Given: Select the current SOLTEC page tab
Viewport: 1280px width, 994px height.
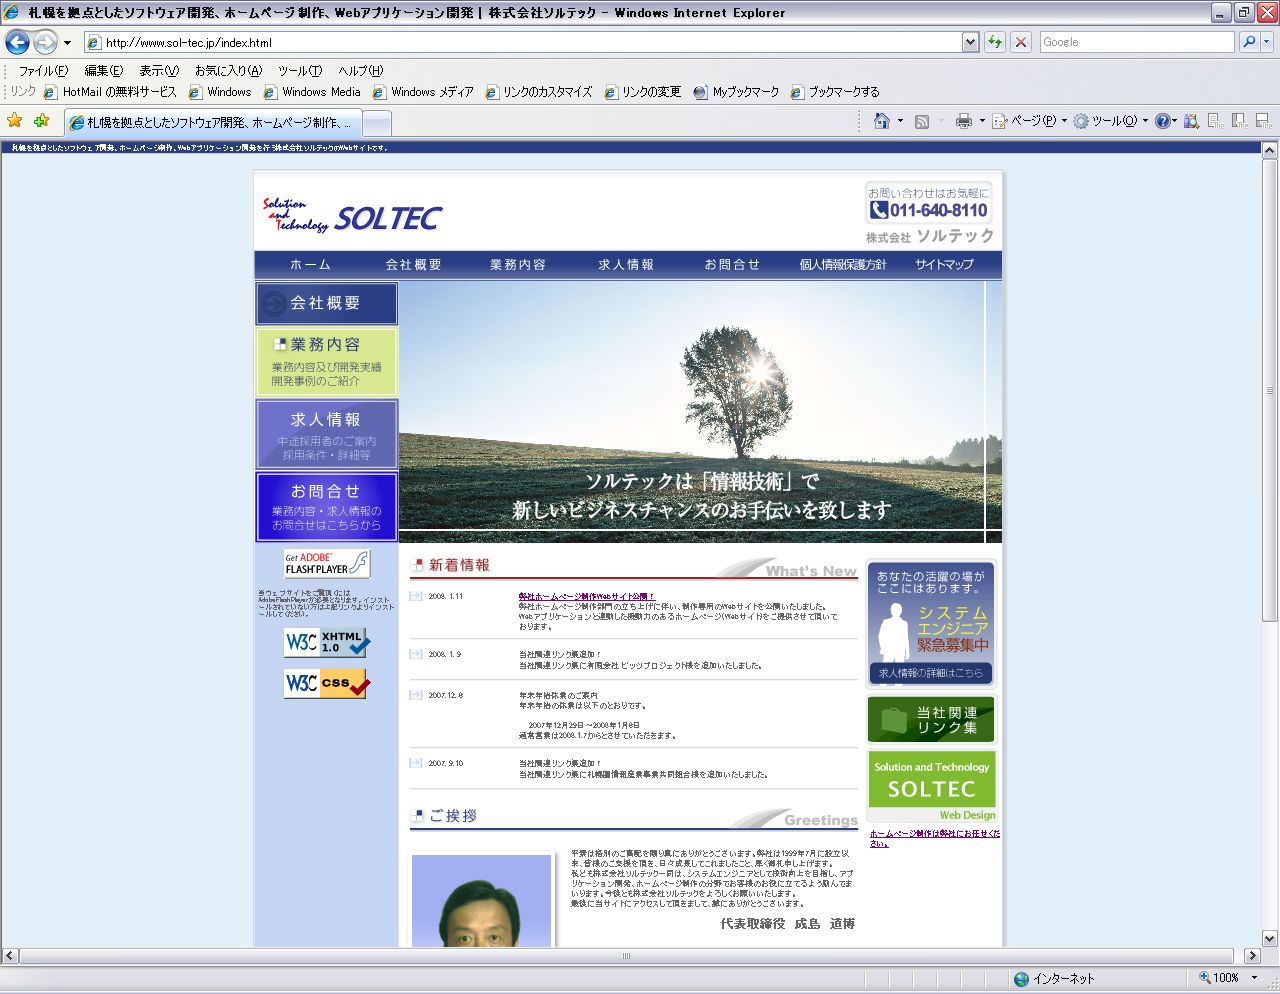Looking at the screenshot, I should click(x=211, y=122).
